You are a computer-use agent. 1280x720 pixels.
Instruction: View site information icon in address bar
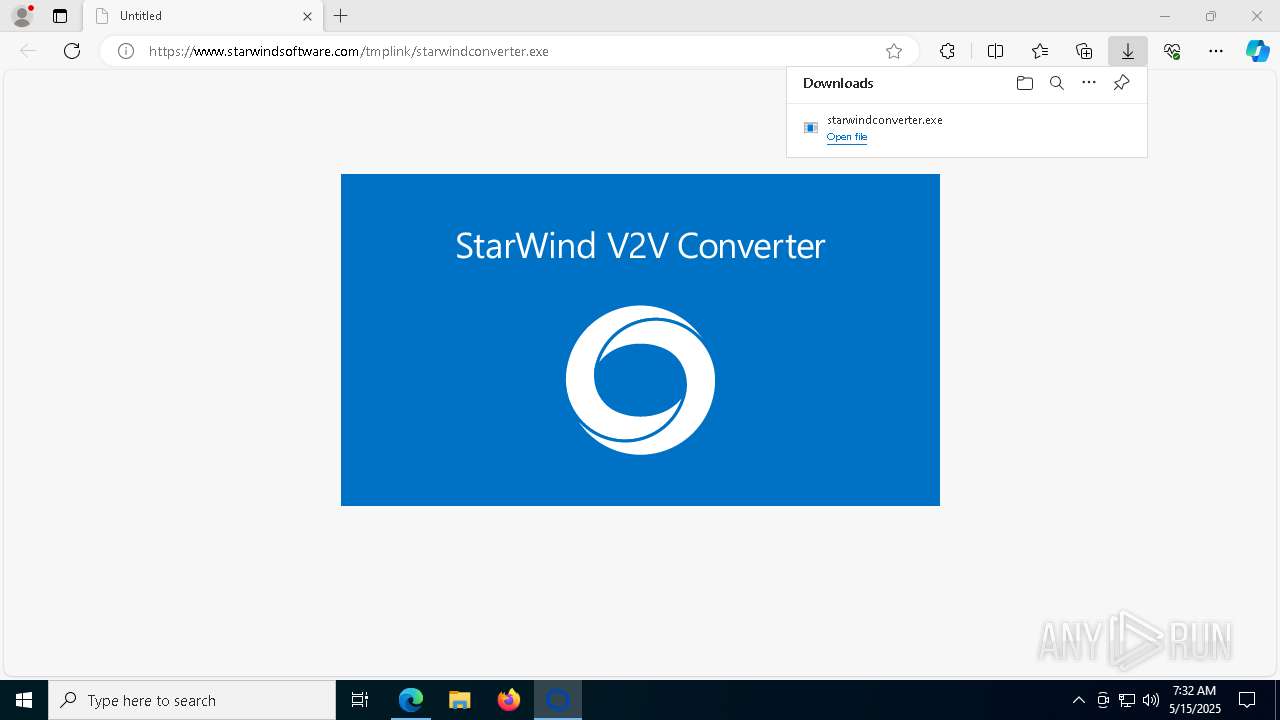[126, 51]
